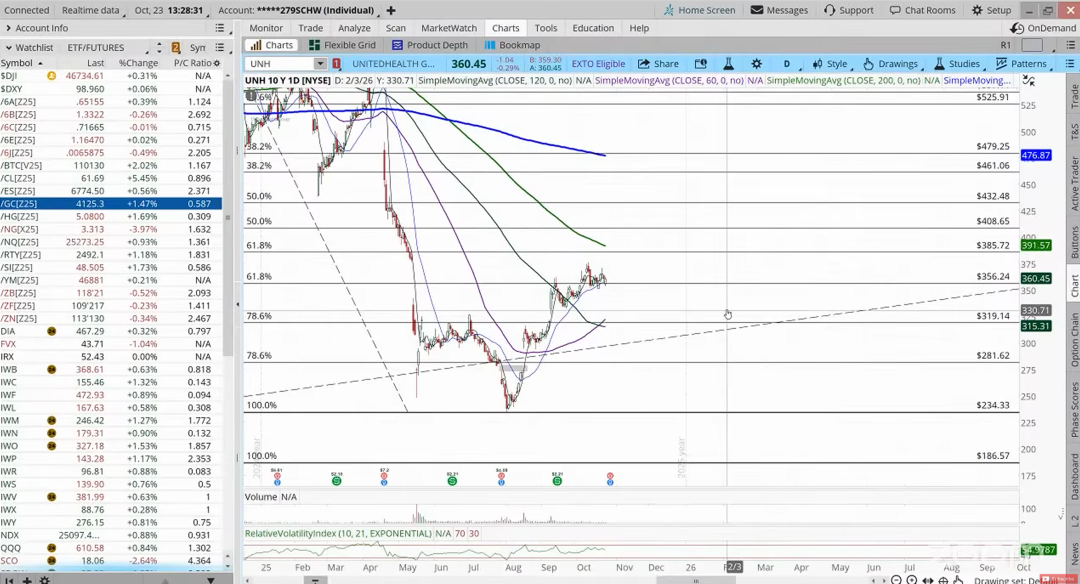Add account with plus icon
Screen dimensions: 1080x584
(391, 10)
